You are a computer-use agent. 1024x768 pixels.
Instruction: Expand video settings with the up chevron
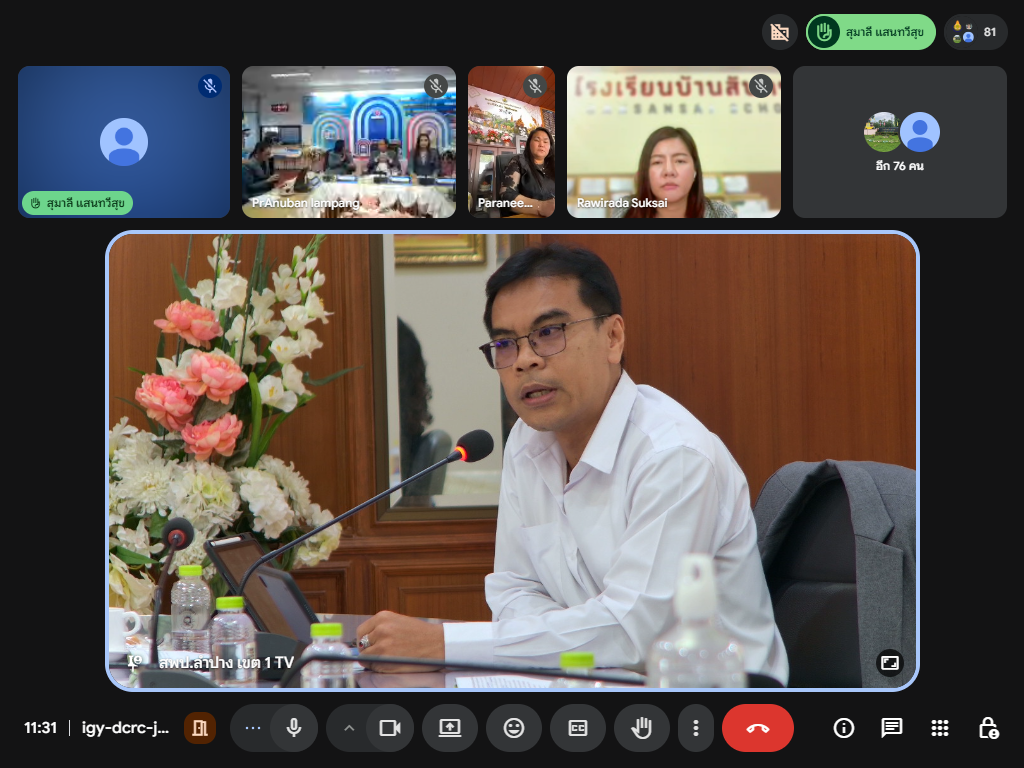pos(349,728)
